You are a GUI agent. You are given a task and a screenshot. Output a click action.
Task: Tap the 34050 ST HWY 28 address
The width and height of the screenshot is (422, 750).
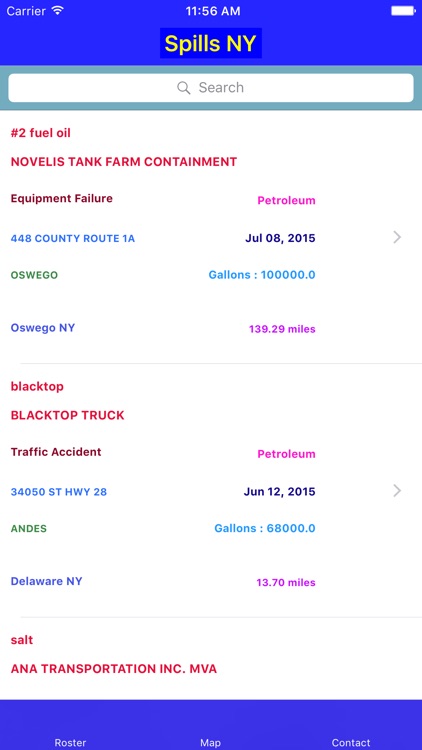click(59, 492)
